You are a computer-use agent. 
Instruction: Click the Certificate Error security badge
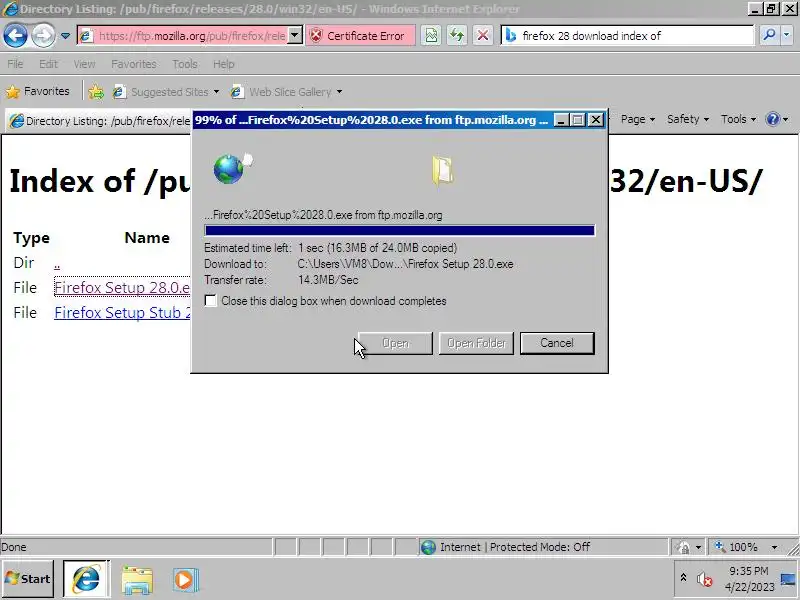360,36
